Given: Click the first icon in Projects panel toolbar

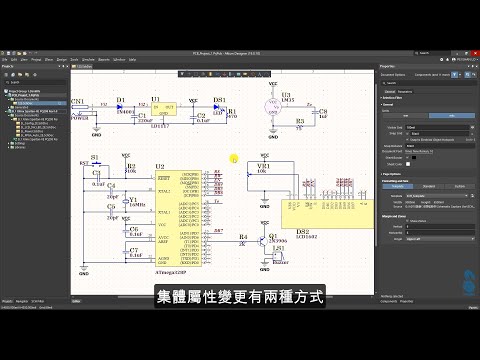Looking at the screenshot, I should [6, 74].
